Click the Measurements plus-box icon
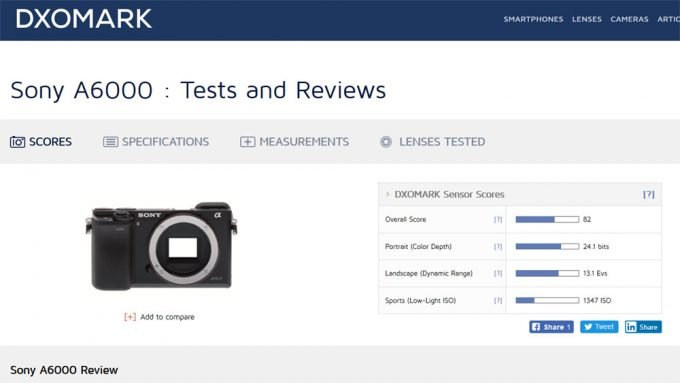The width and height of the screenshot is (680, 383). 247,142
